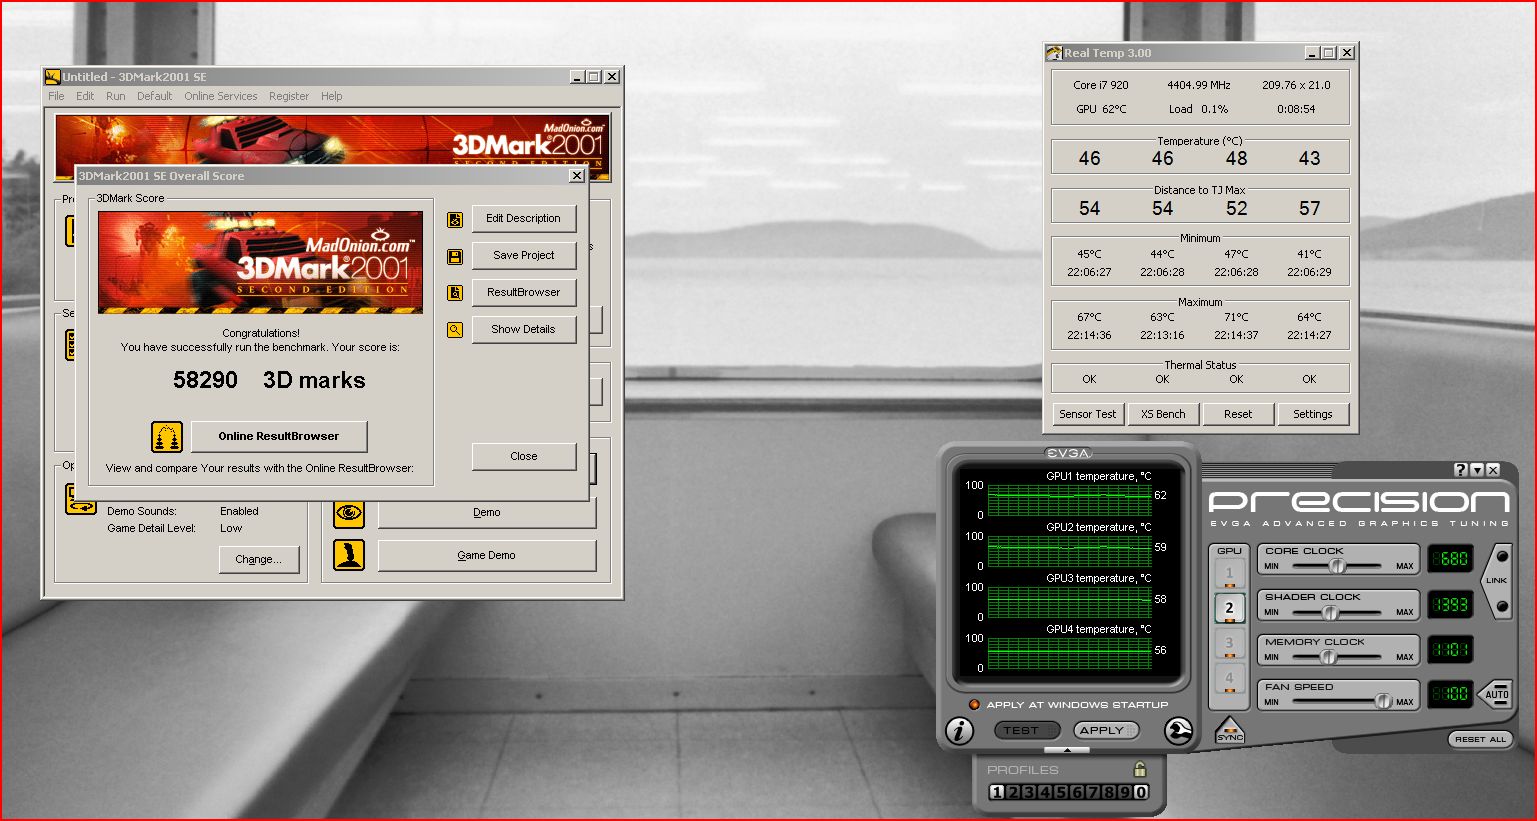Select profile slot 5 in Precision
This screenshot has width=1537, height=821.
tap(1061, 792)
